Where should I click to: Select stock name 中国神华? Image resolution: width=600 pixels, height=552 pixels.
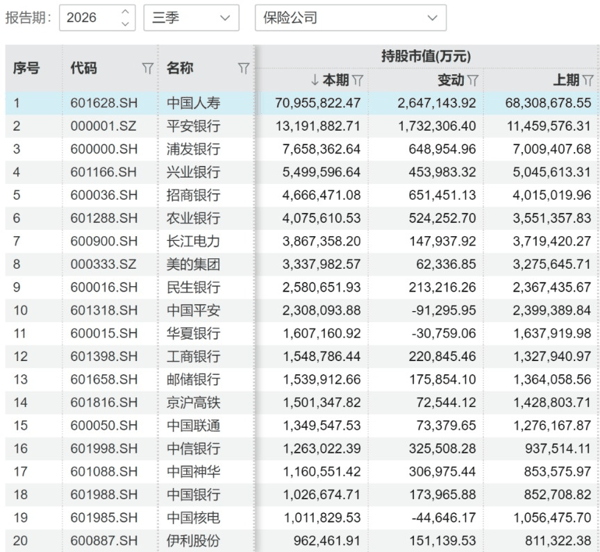point(193,472)
